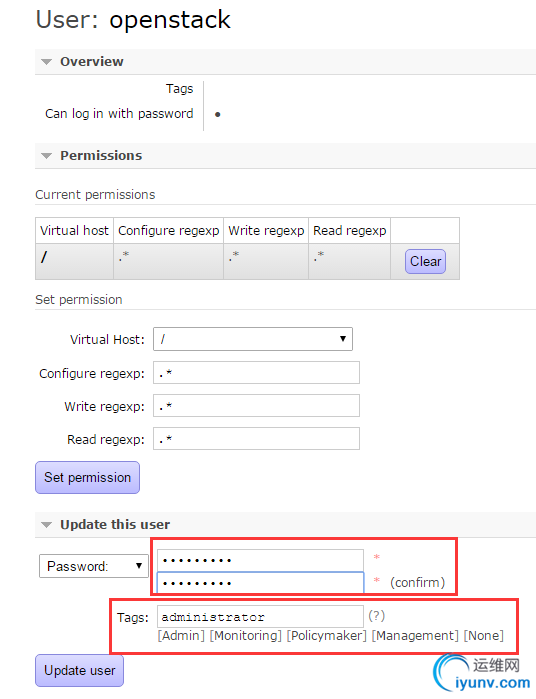Clear permissions for virtual host /
536x699 pixels.
[425, 261]
